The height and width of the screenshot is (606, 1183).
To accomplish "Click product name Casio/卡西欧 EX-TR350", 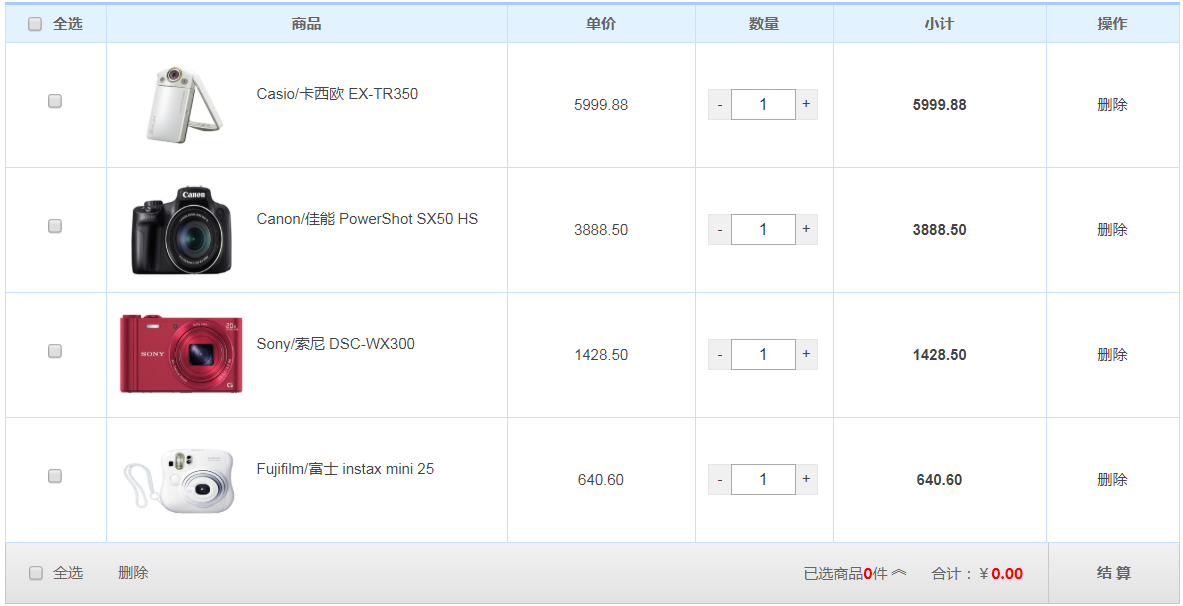I will click(x=337, y=94).
